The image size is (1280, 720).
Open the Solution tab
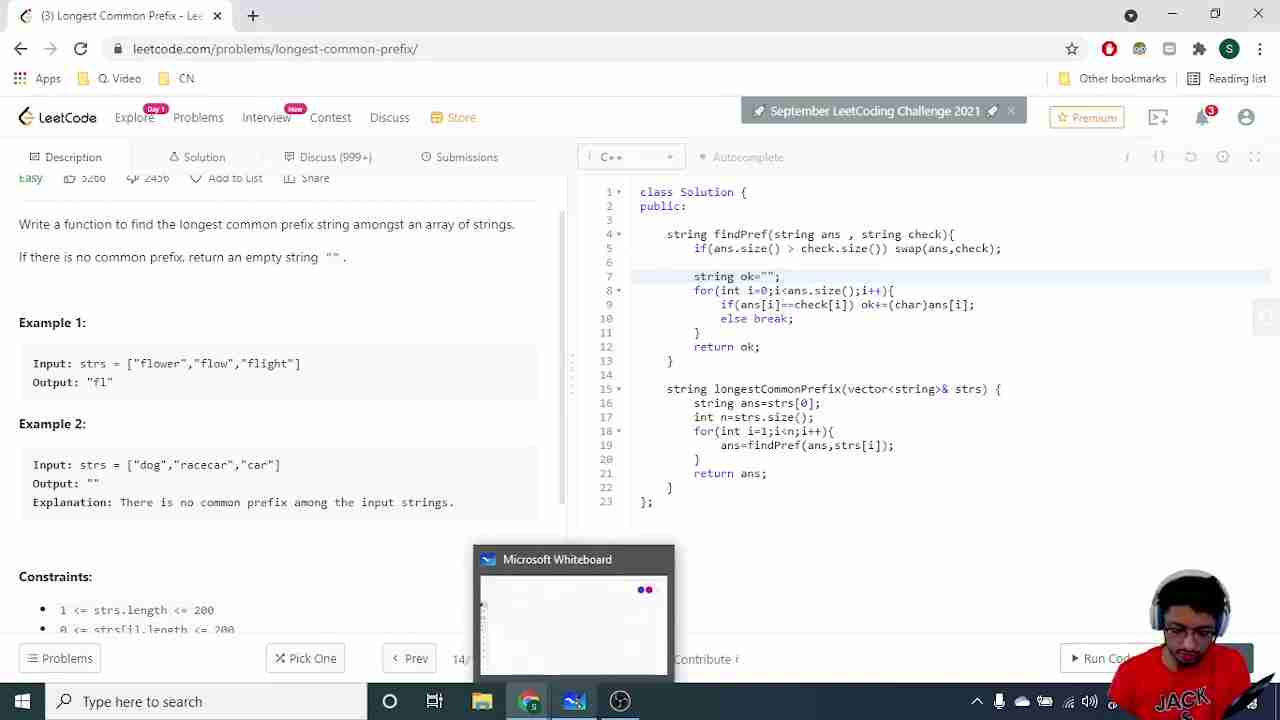[x=197, y=157]
